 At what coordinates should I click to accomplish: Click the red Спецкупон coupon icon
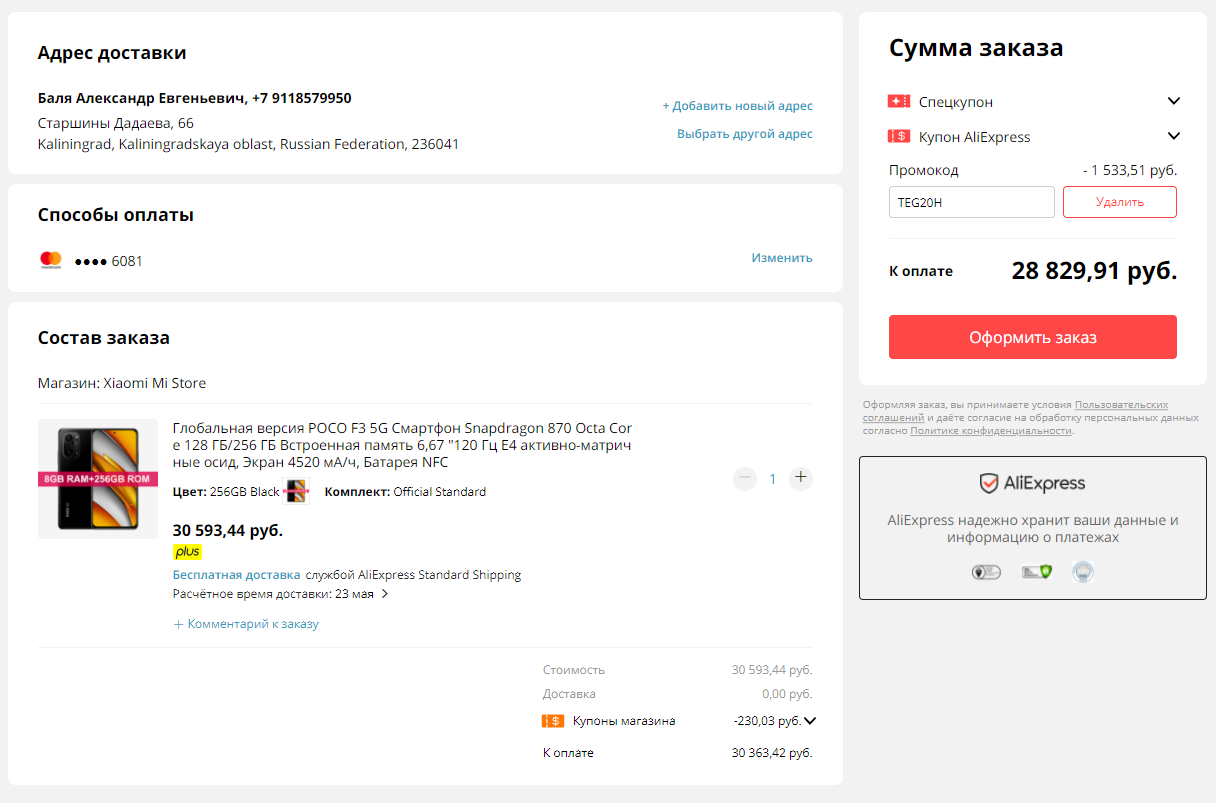coord(898,101)
